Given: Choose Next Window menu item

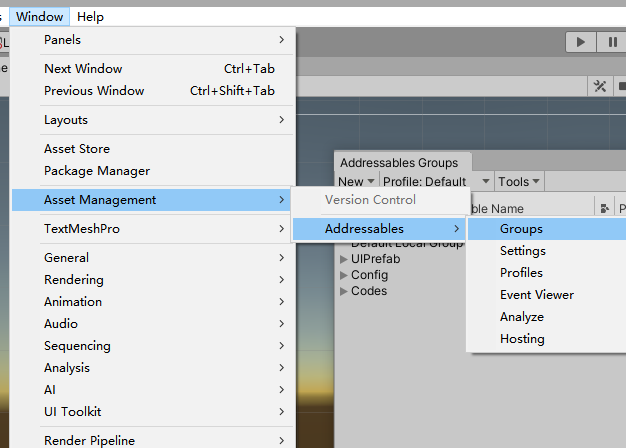Looking at the screenshot, I should (153, 69).
